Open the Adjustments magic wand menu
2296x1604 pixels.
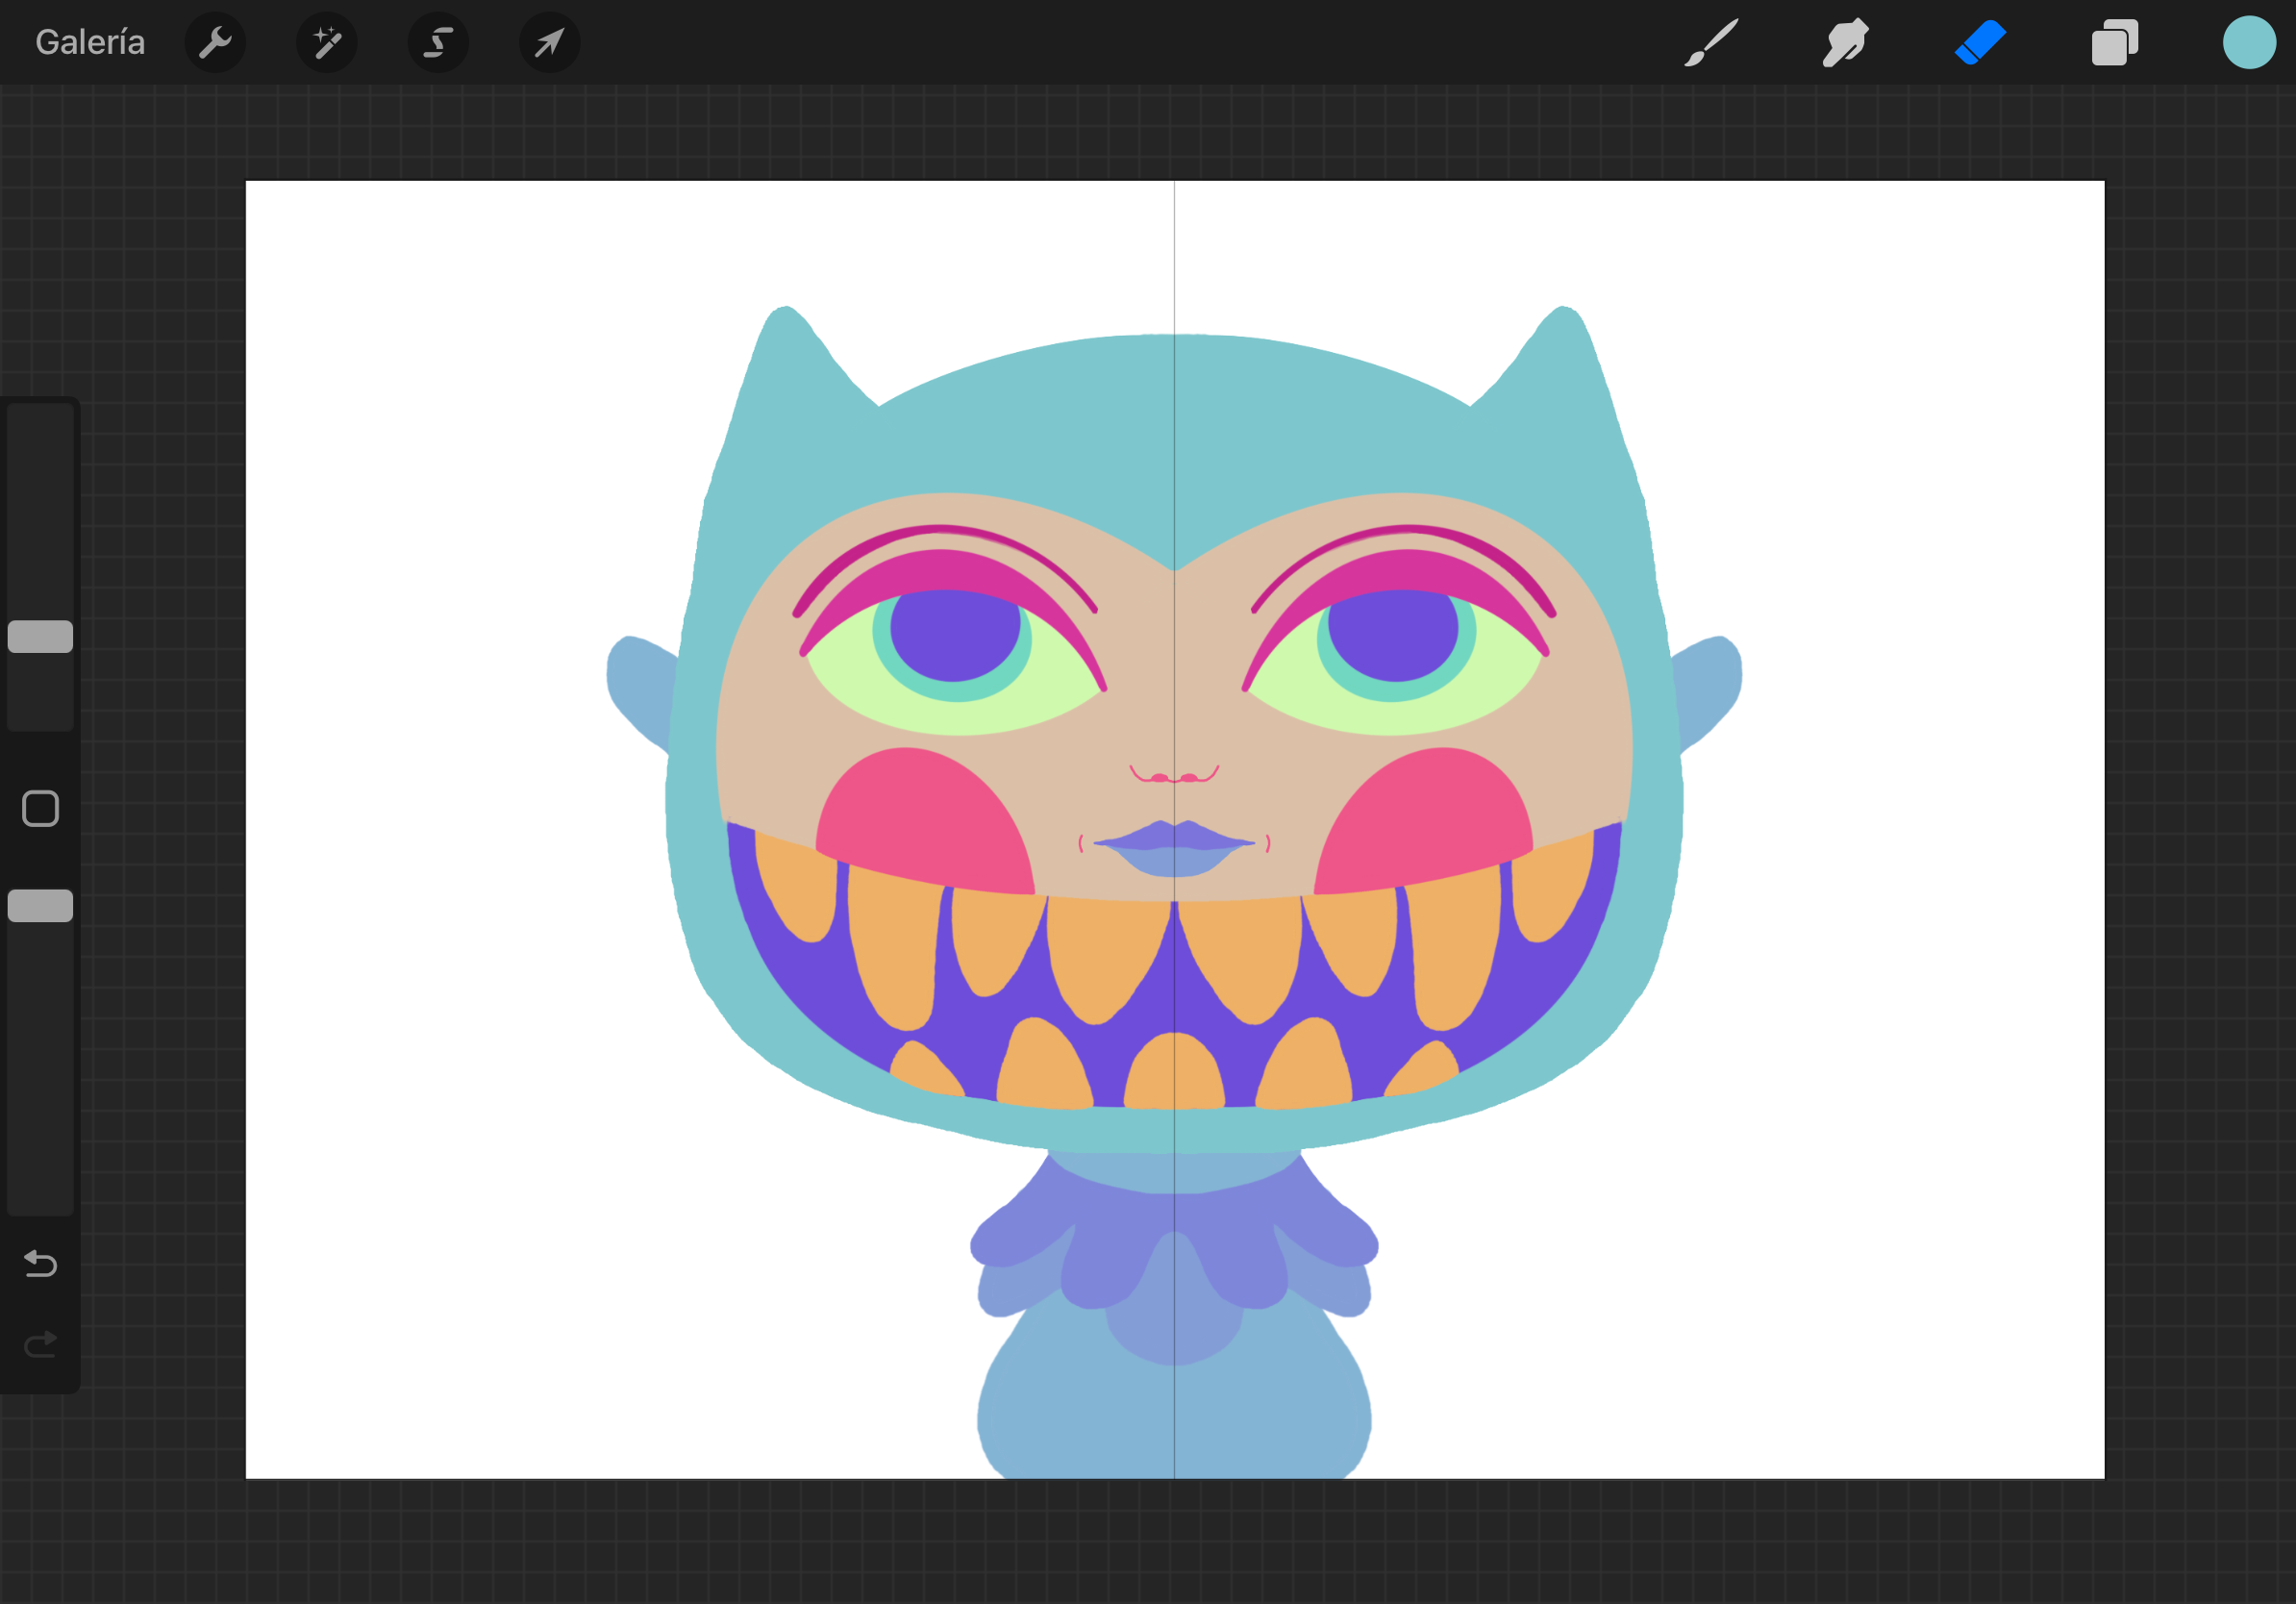tap(327, 43)
